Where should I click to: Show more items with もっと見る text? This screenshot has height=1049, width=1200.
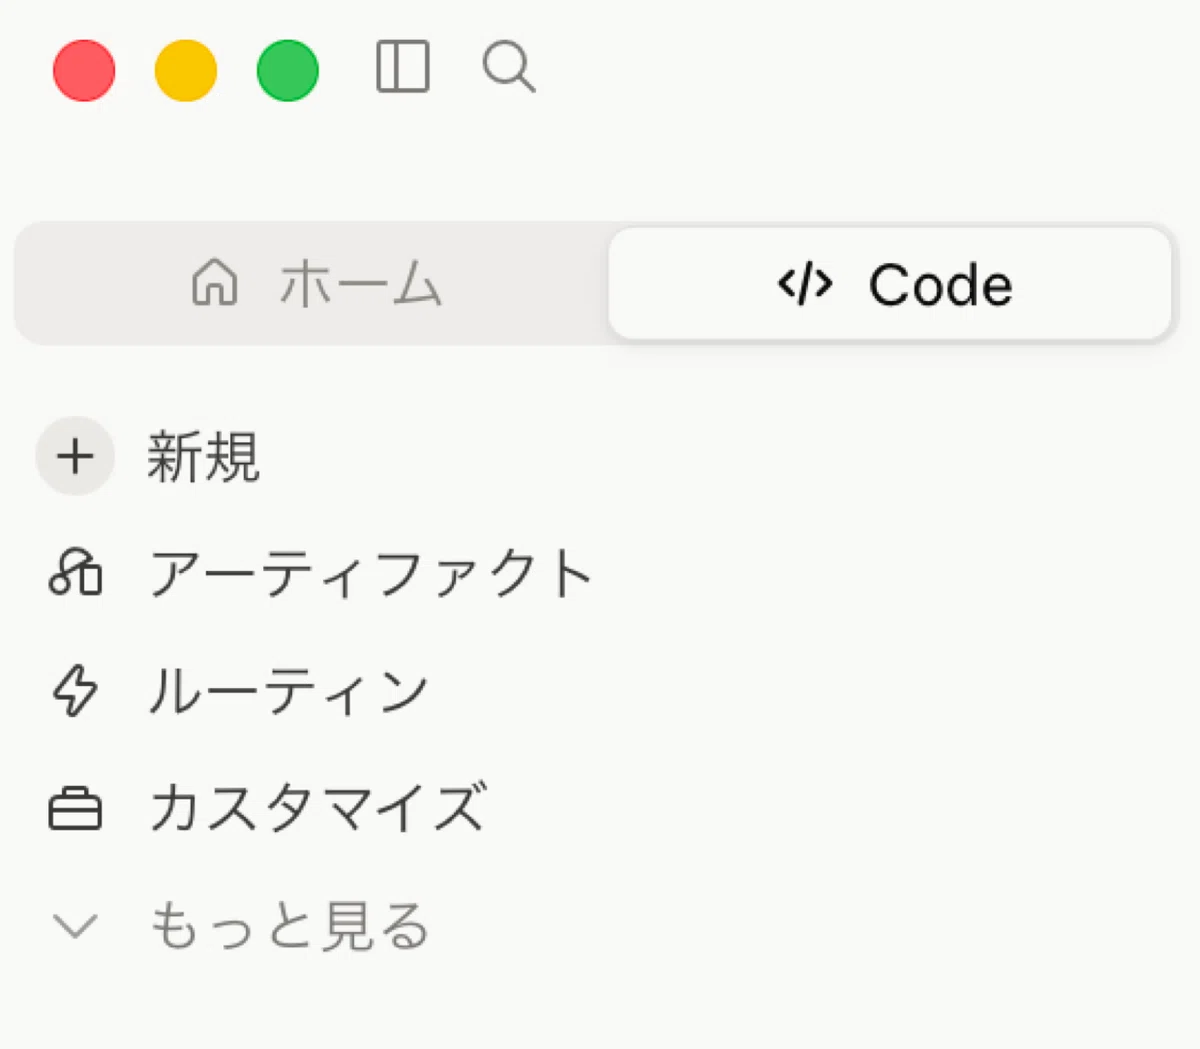click(289, 926)
